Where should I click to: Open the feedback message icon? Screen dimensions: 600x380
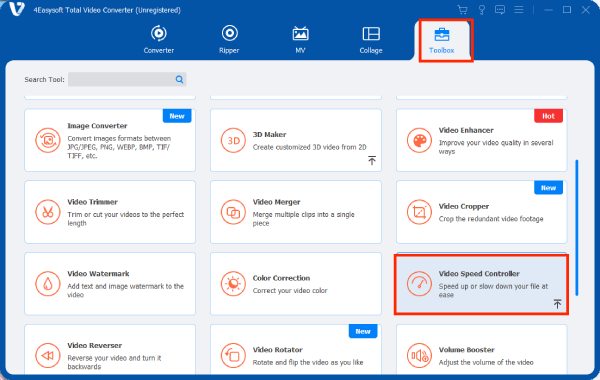tap(500, 10)
